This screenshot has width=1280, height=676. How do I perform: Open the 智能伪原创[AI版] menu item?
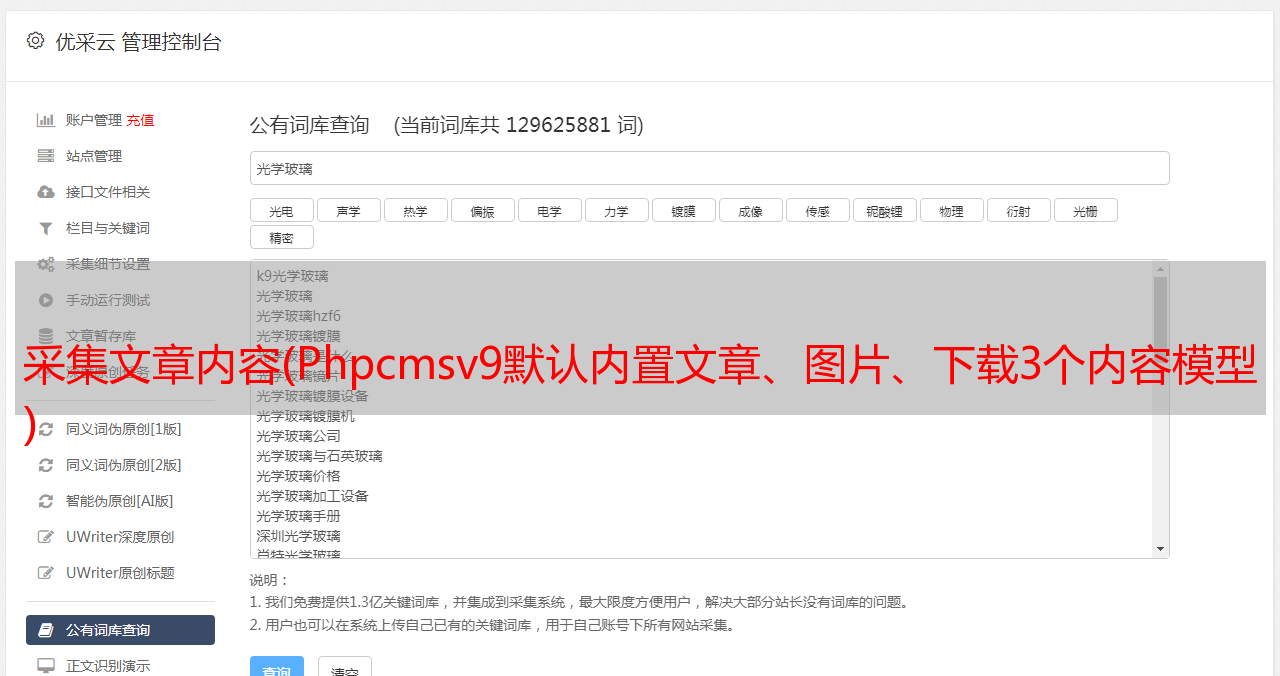point(120,501)
